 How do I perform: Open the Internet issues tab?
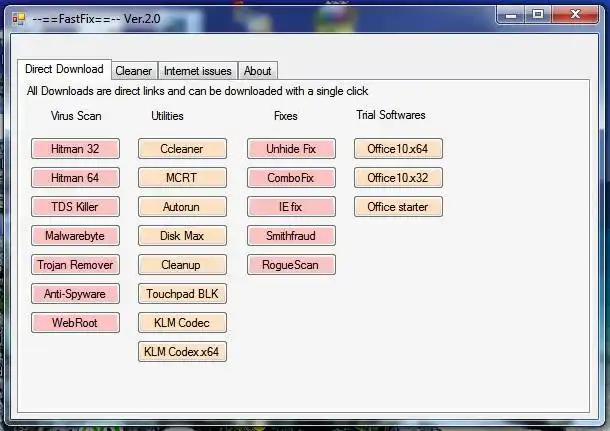point(198,71)
